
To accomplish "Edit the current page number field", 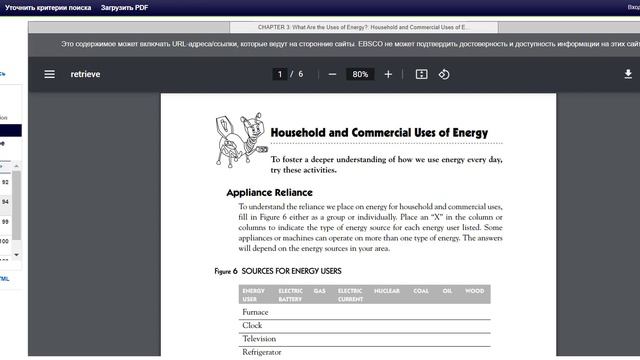I will coord(280,74).
